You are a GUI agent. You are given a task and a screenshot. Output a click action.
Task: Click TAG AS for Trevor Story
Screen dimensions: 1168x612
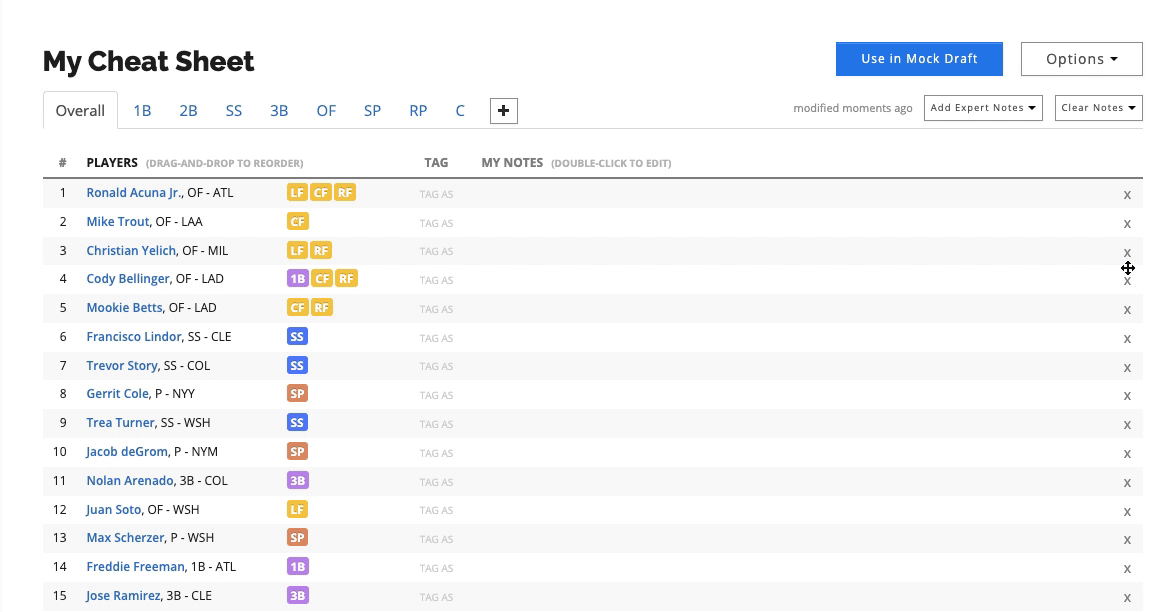tap(437, 366)
